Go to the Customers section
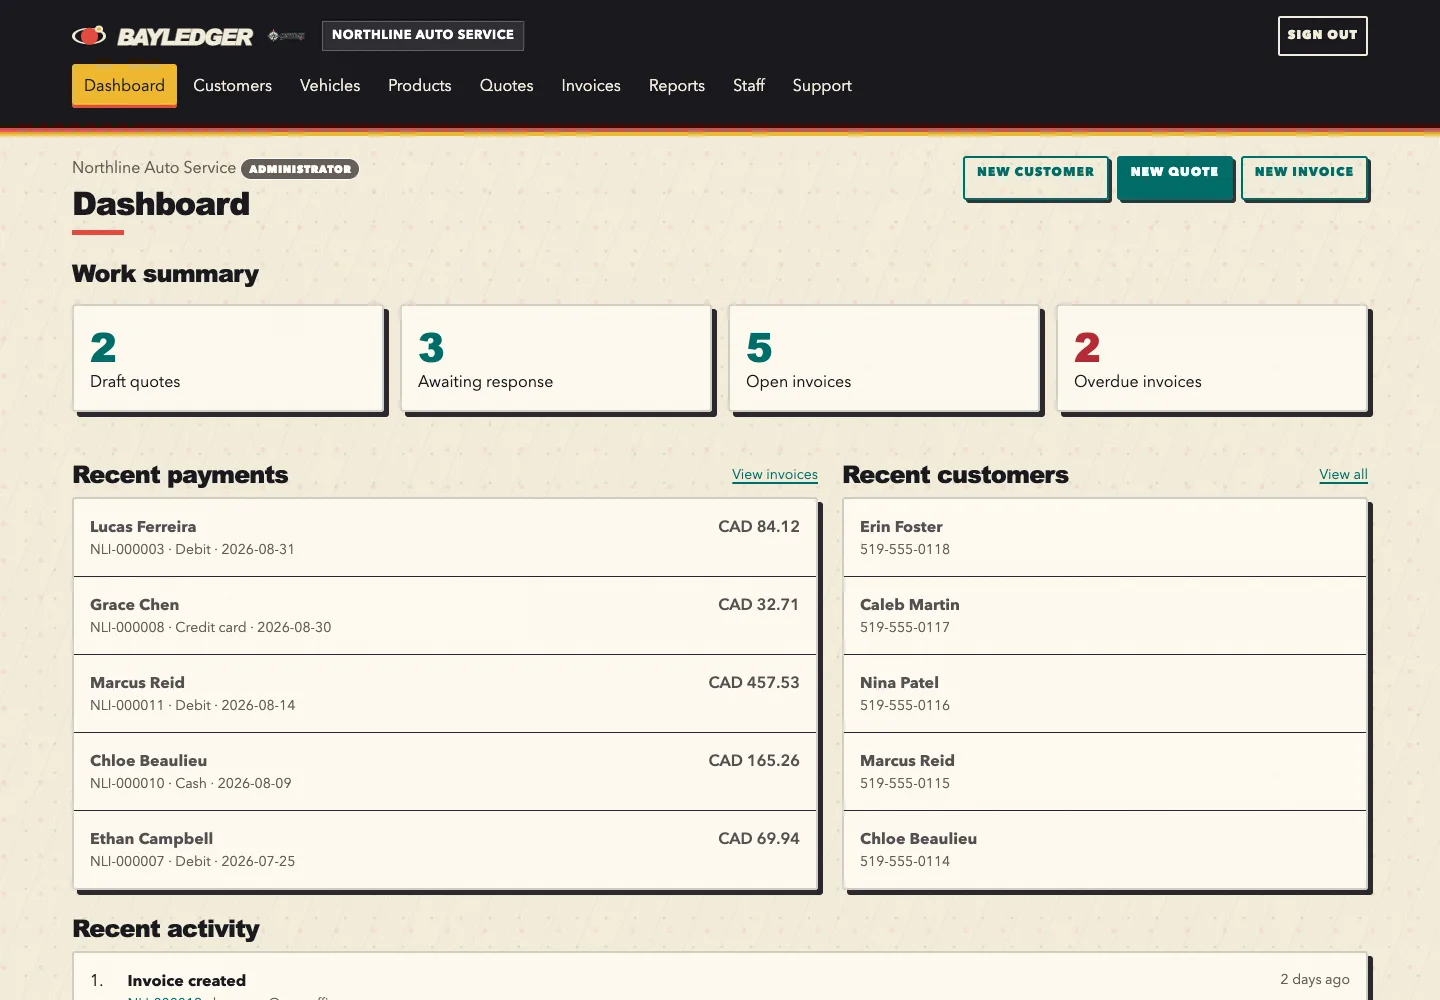The width and height of the screenshot is (1440, 1000). pyautogui.click(x=232, y=86)
